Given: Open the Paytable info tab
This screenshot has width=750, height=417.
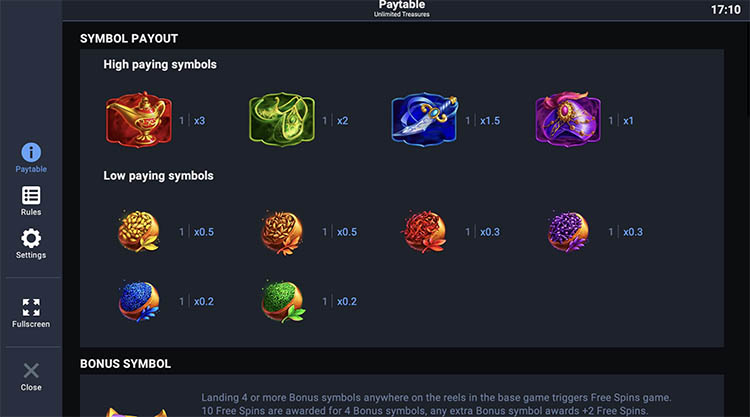Looking at the screenshot, I should click(x=31, y=158).
